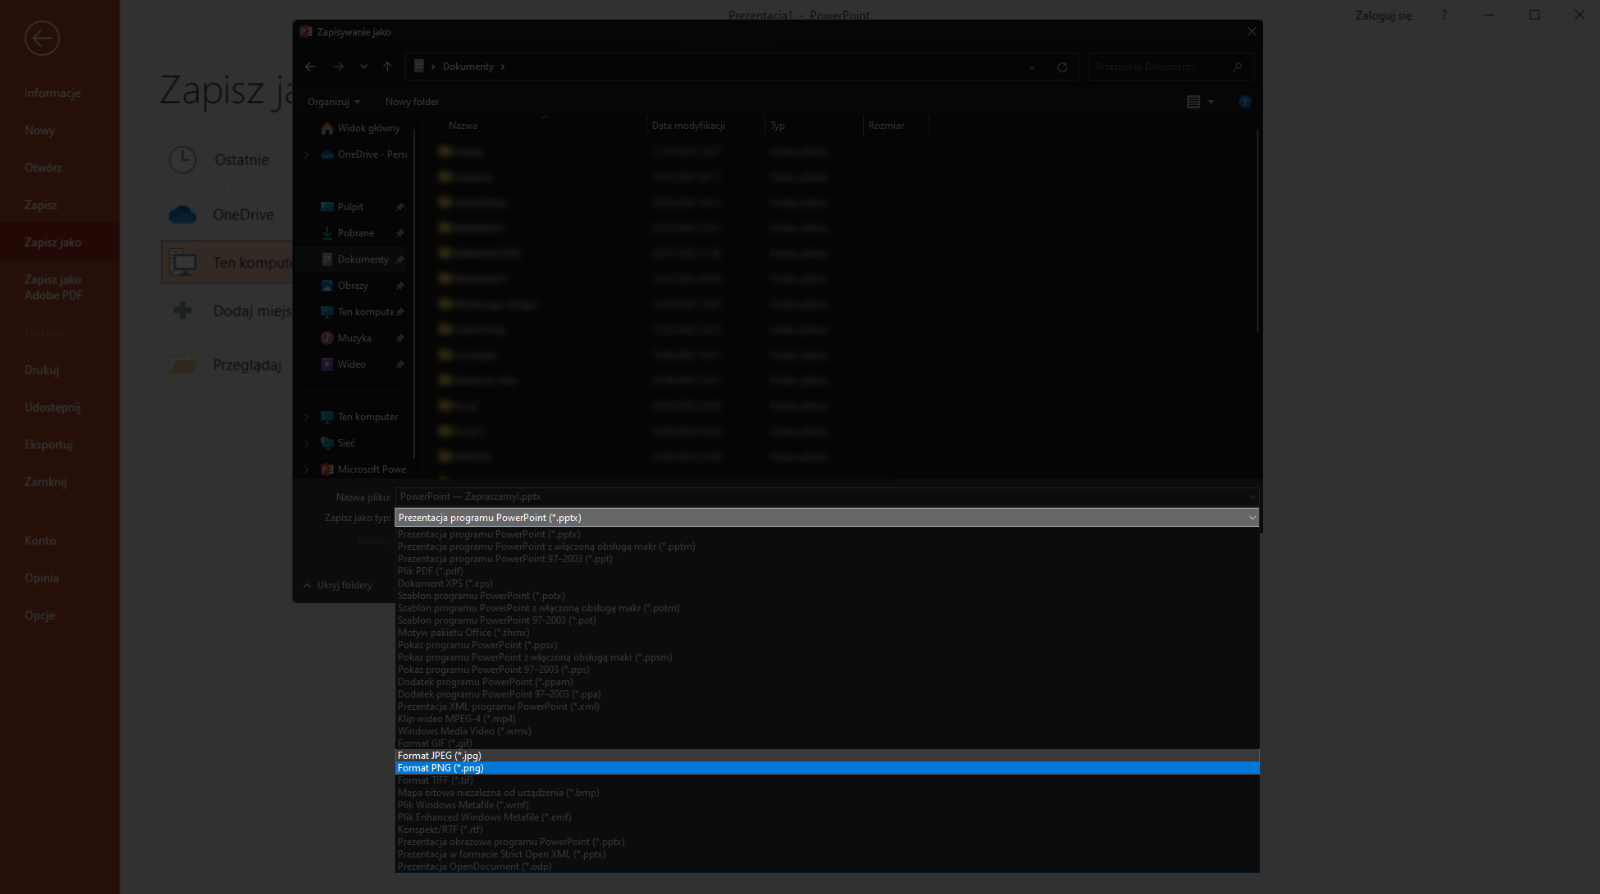Expand the OneDrive tree node
Image resolution: width=1600 pixels, height=894 pixels.
tap(307, 154)
